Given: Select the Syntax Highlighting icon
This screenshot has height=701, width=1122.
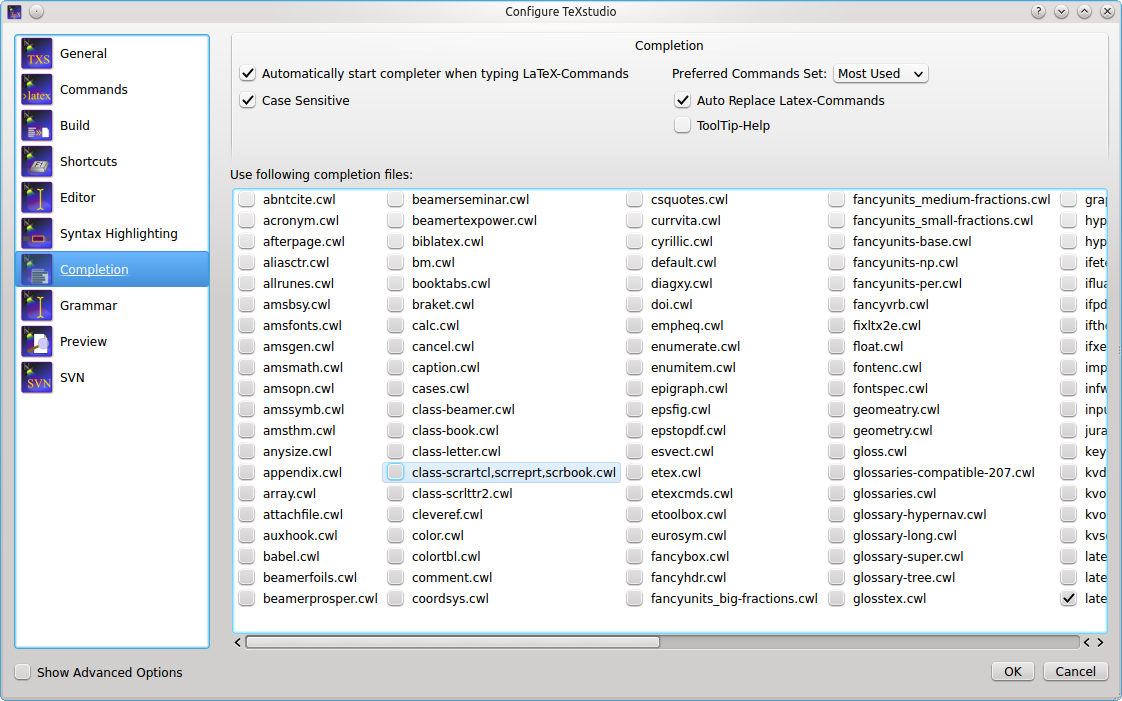Looking at the screenshot, I should (37, 234).
